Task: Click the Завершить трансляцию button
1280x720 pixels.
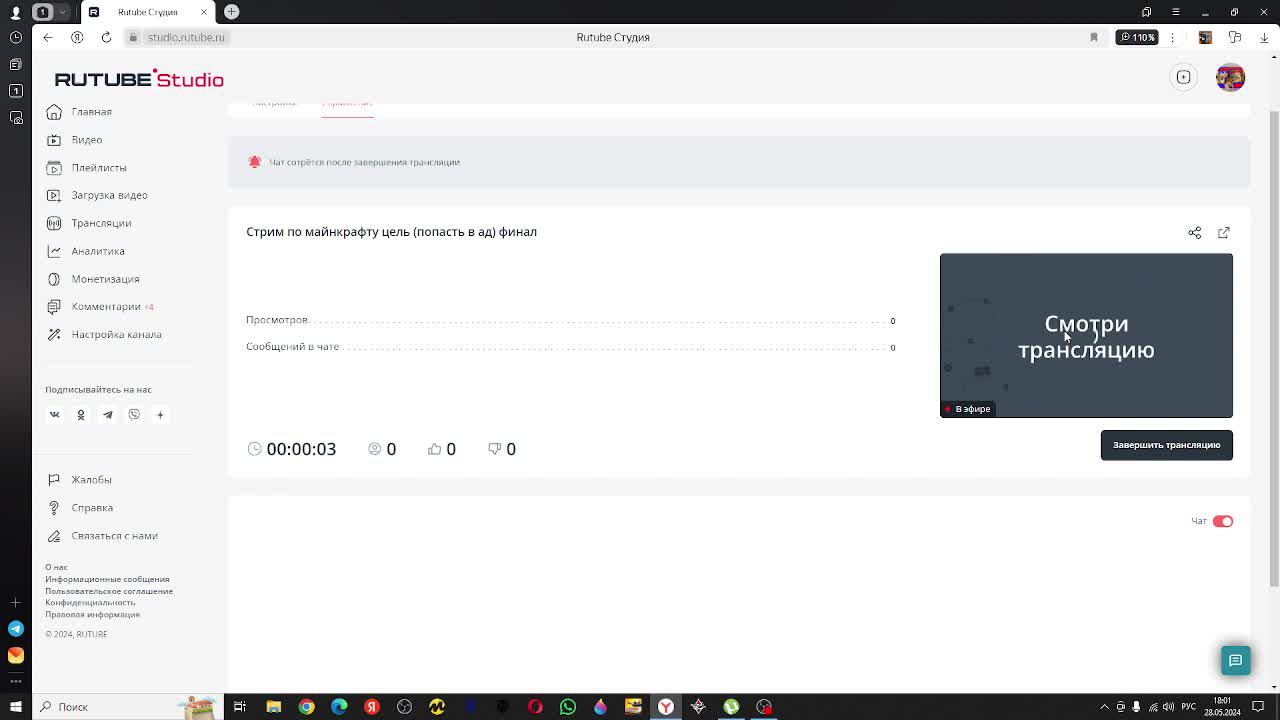Action: pos(1166,445)
